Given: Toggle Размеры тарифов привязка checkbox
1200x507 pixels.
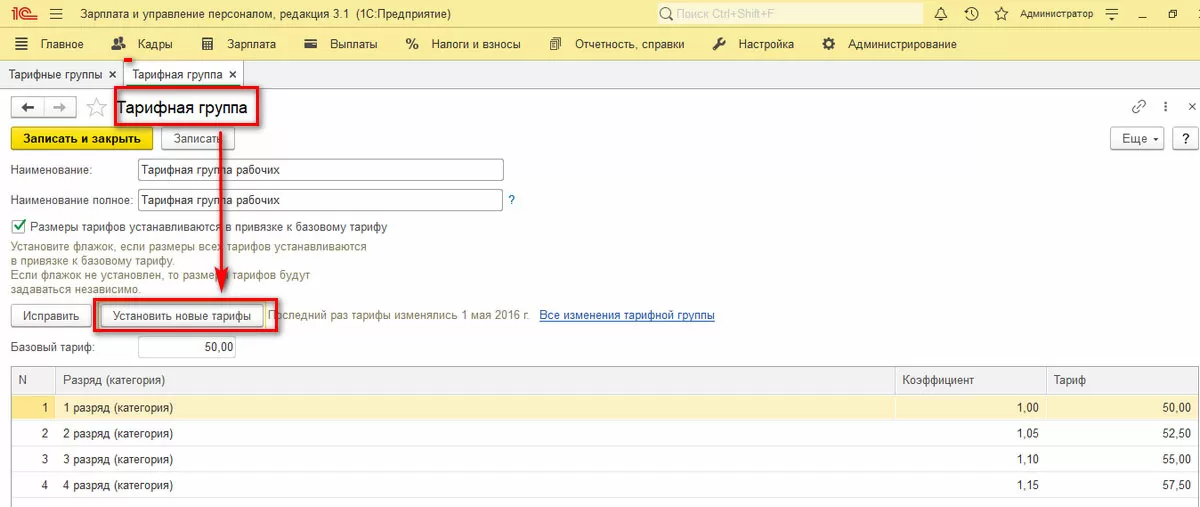Looking at the screenshot, I should (x=18, y=227).
